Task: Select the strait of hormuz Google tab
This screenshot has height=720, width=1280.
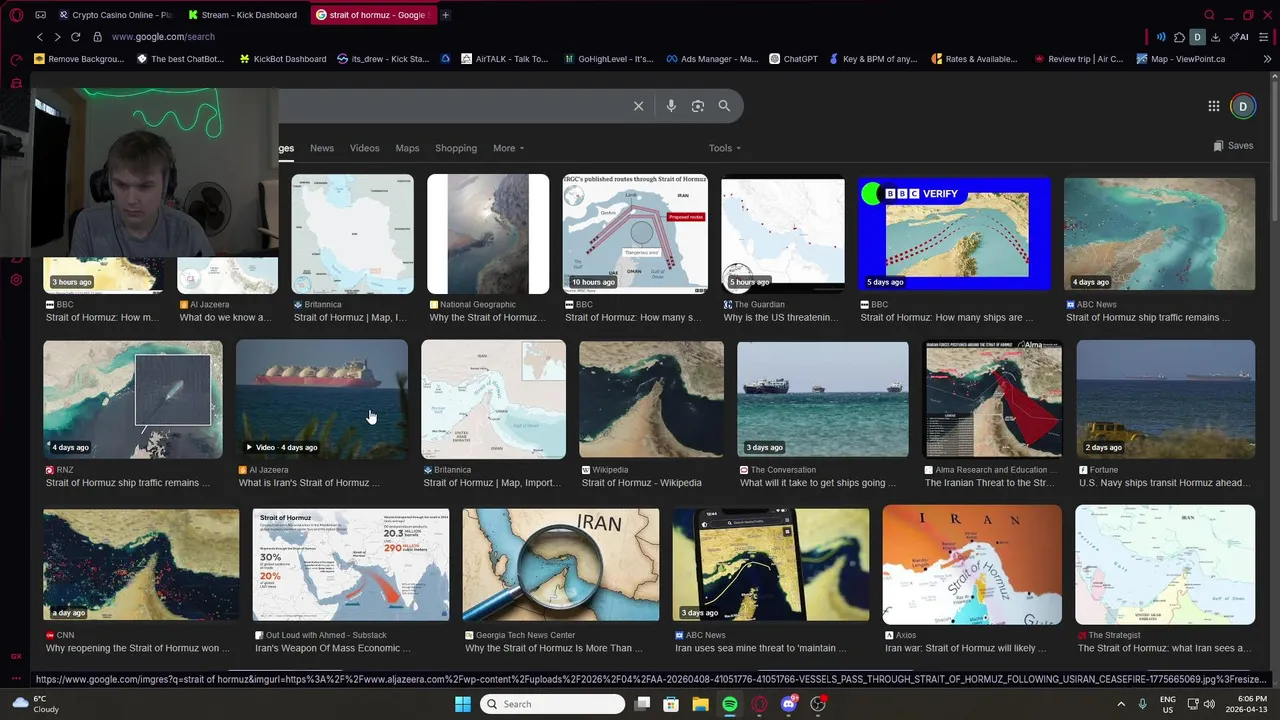Action: [x=372, y=15]
